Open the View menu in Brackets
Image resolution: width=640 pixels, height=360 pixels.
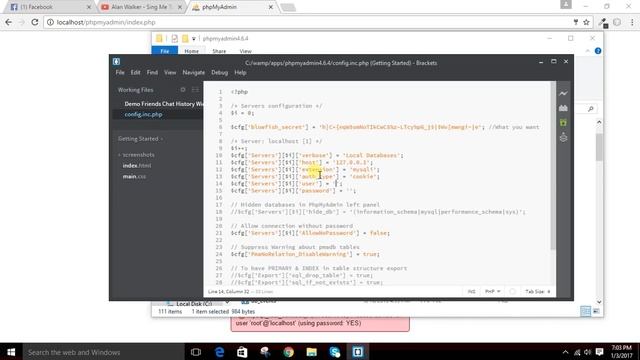[170, 73]
